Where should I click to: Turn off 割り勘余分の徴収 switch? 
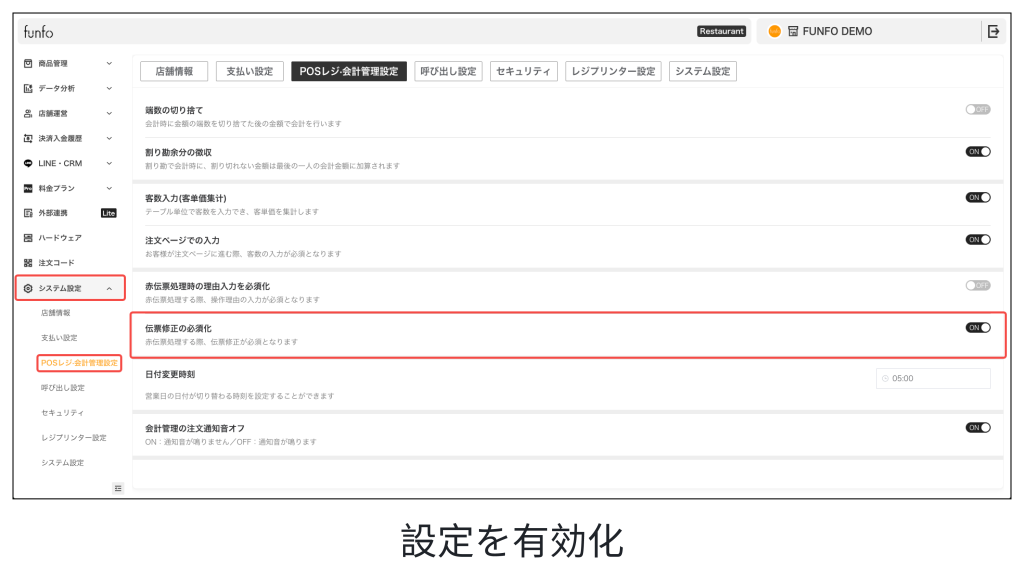(x=977, y=152)
